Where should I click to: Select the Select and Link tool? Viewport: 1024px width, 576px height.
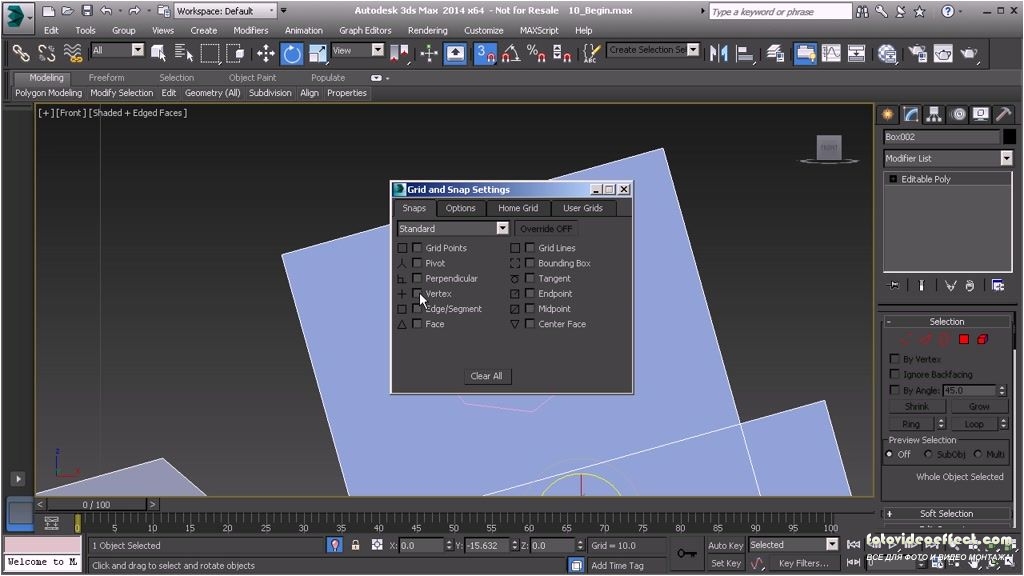21,53
